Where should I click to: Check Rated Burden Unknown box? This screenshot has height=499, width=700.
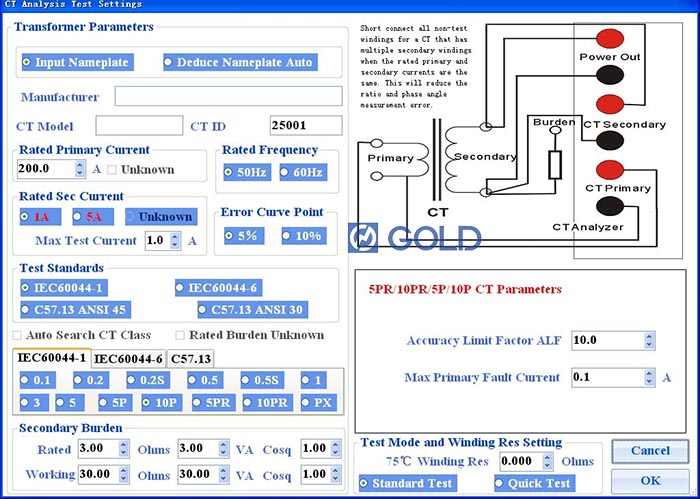click(181, 335)
